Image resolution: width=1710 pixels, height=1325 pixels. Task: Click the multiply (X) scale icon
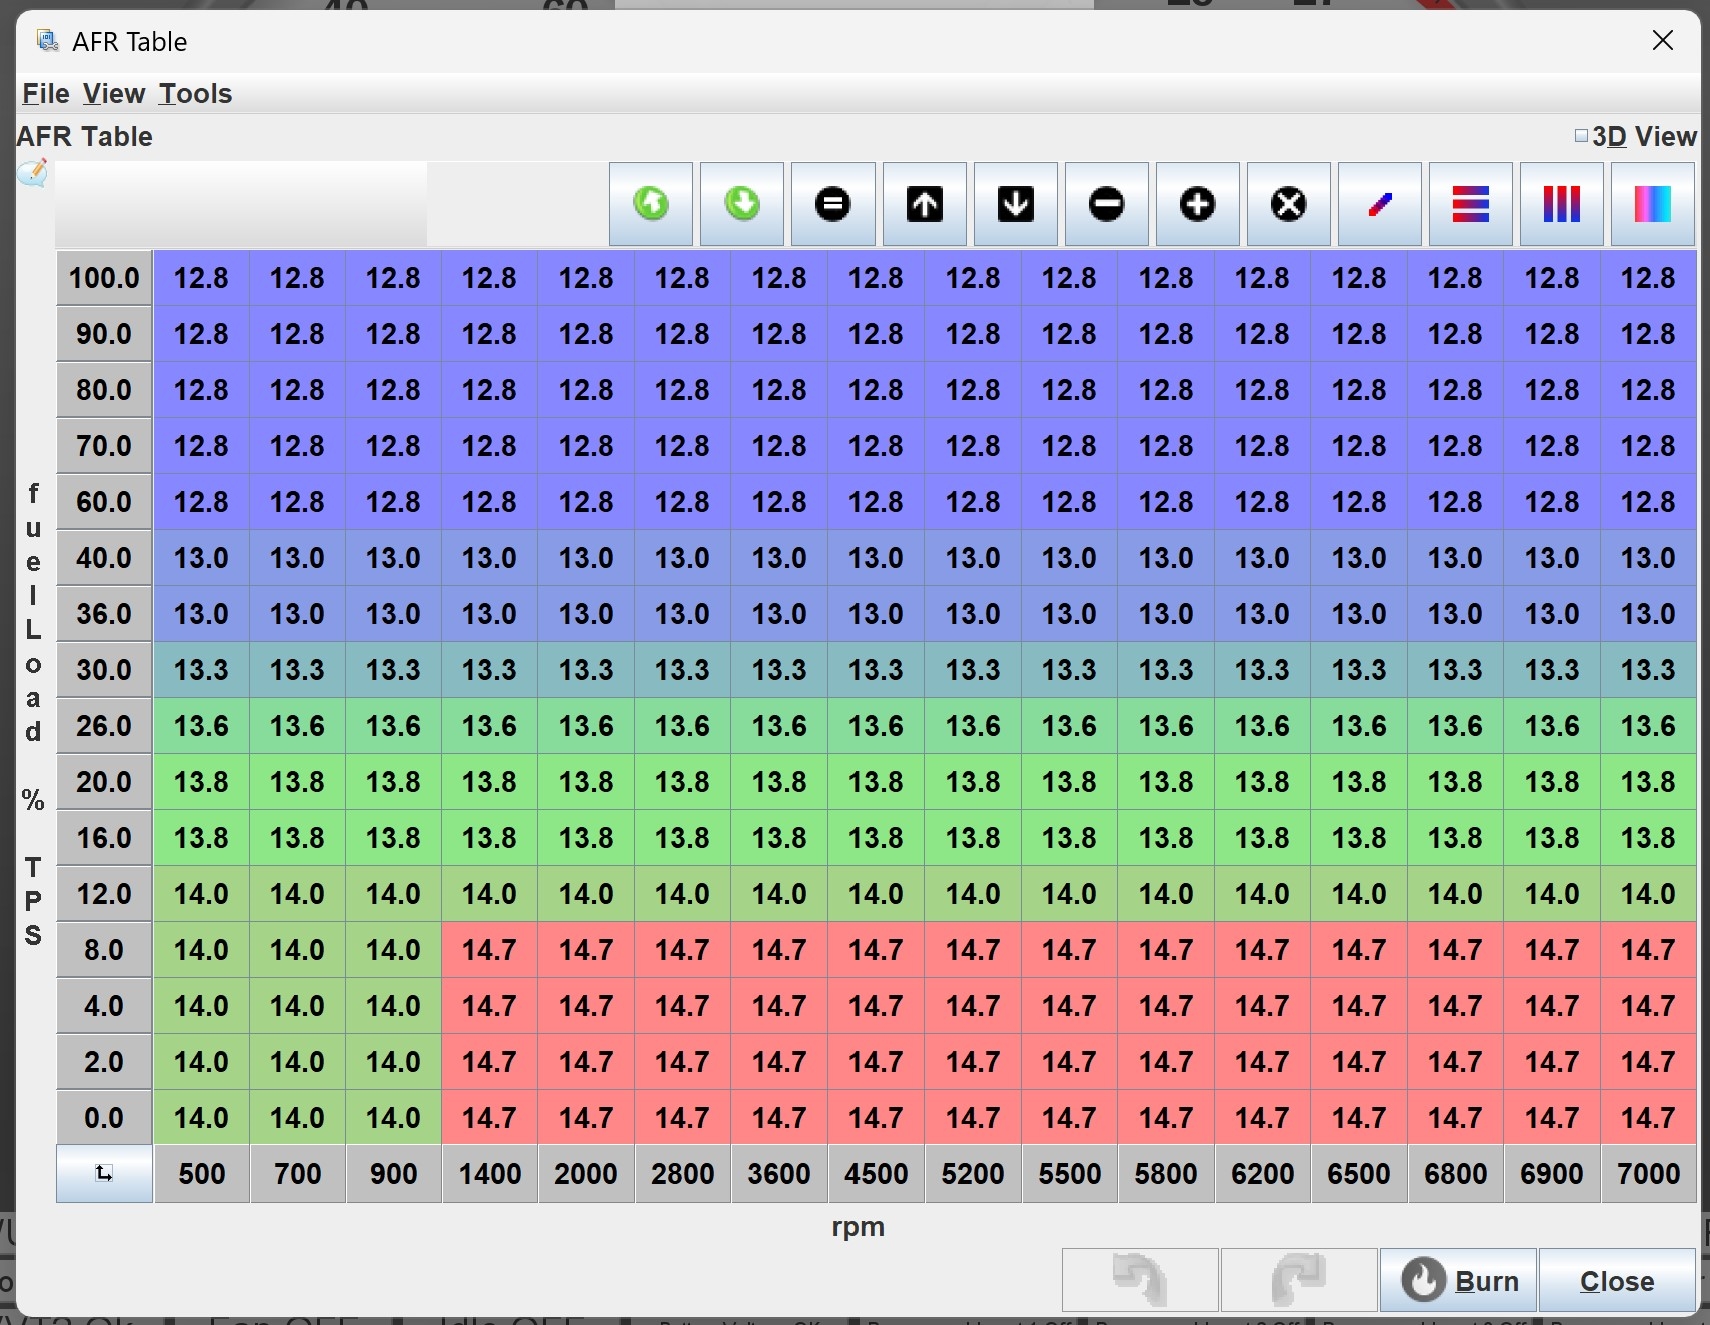tap(1288, 204)
